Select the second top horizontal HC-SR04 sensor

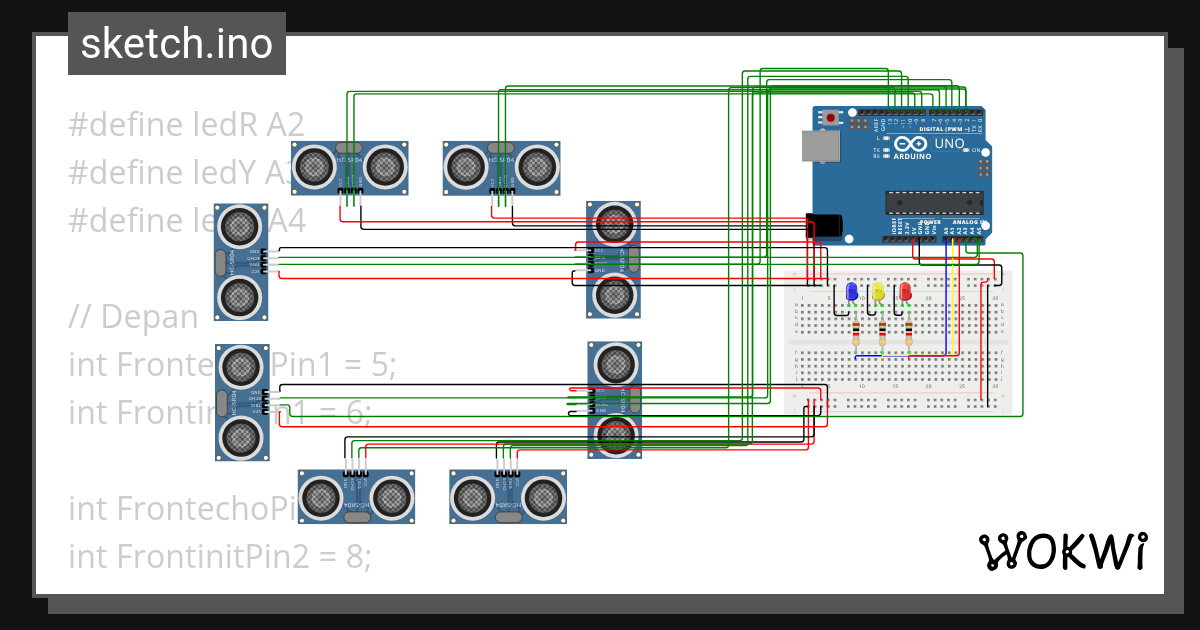pos(502,167)
